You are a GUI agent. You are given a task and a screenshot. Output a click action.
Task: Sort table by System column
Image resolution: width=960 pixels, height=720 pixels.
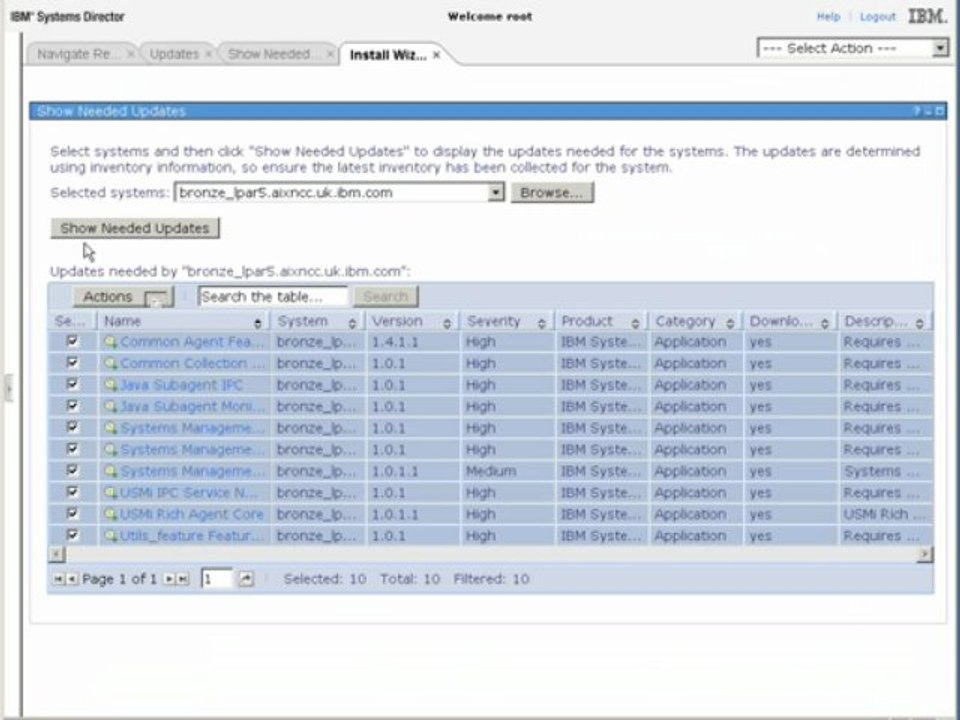[x=352, y=323]
